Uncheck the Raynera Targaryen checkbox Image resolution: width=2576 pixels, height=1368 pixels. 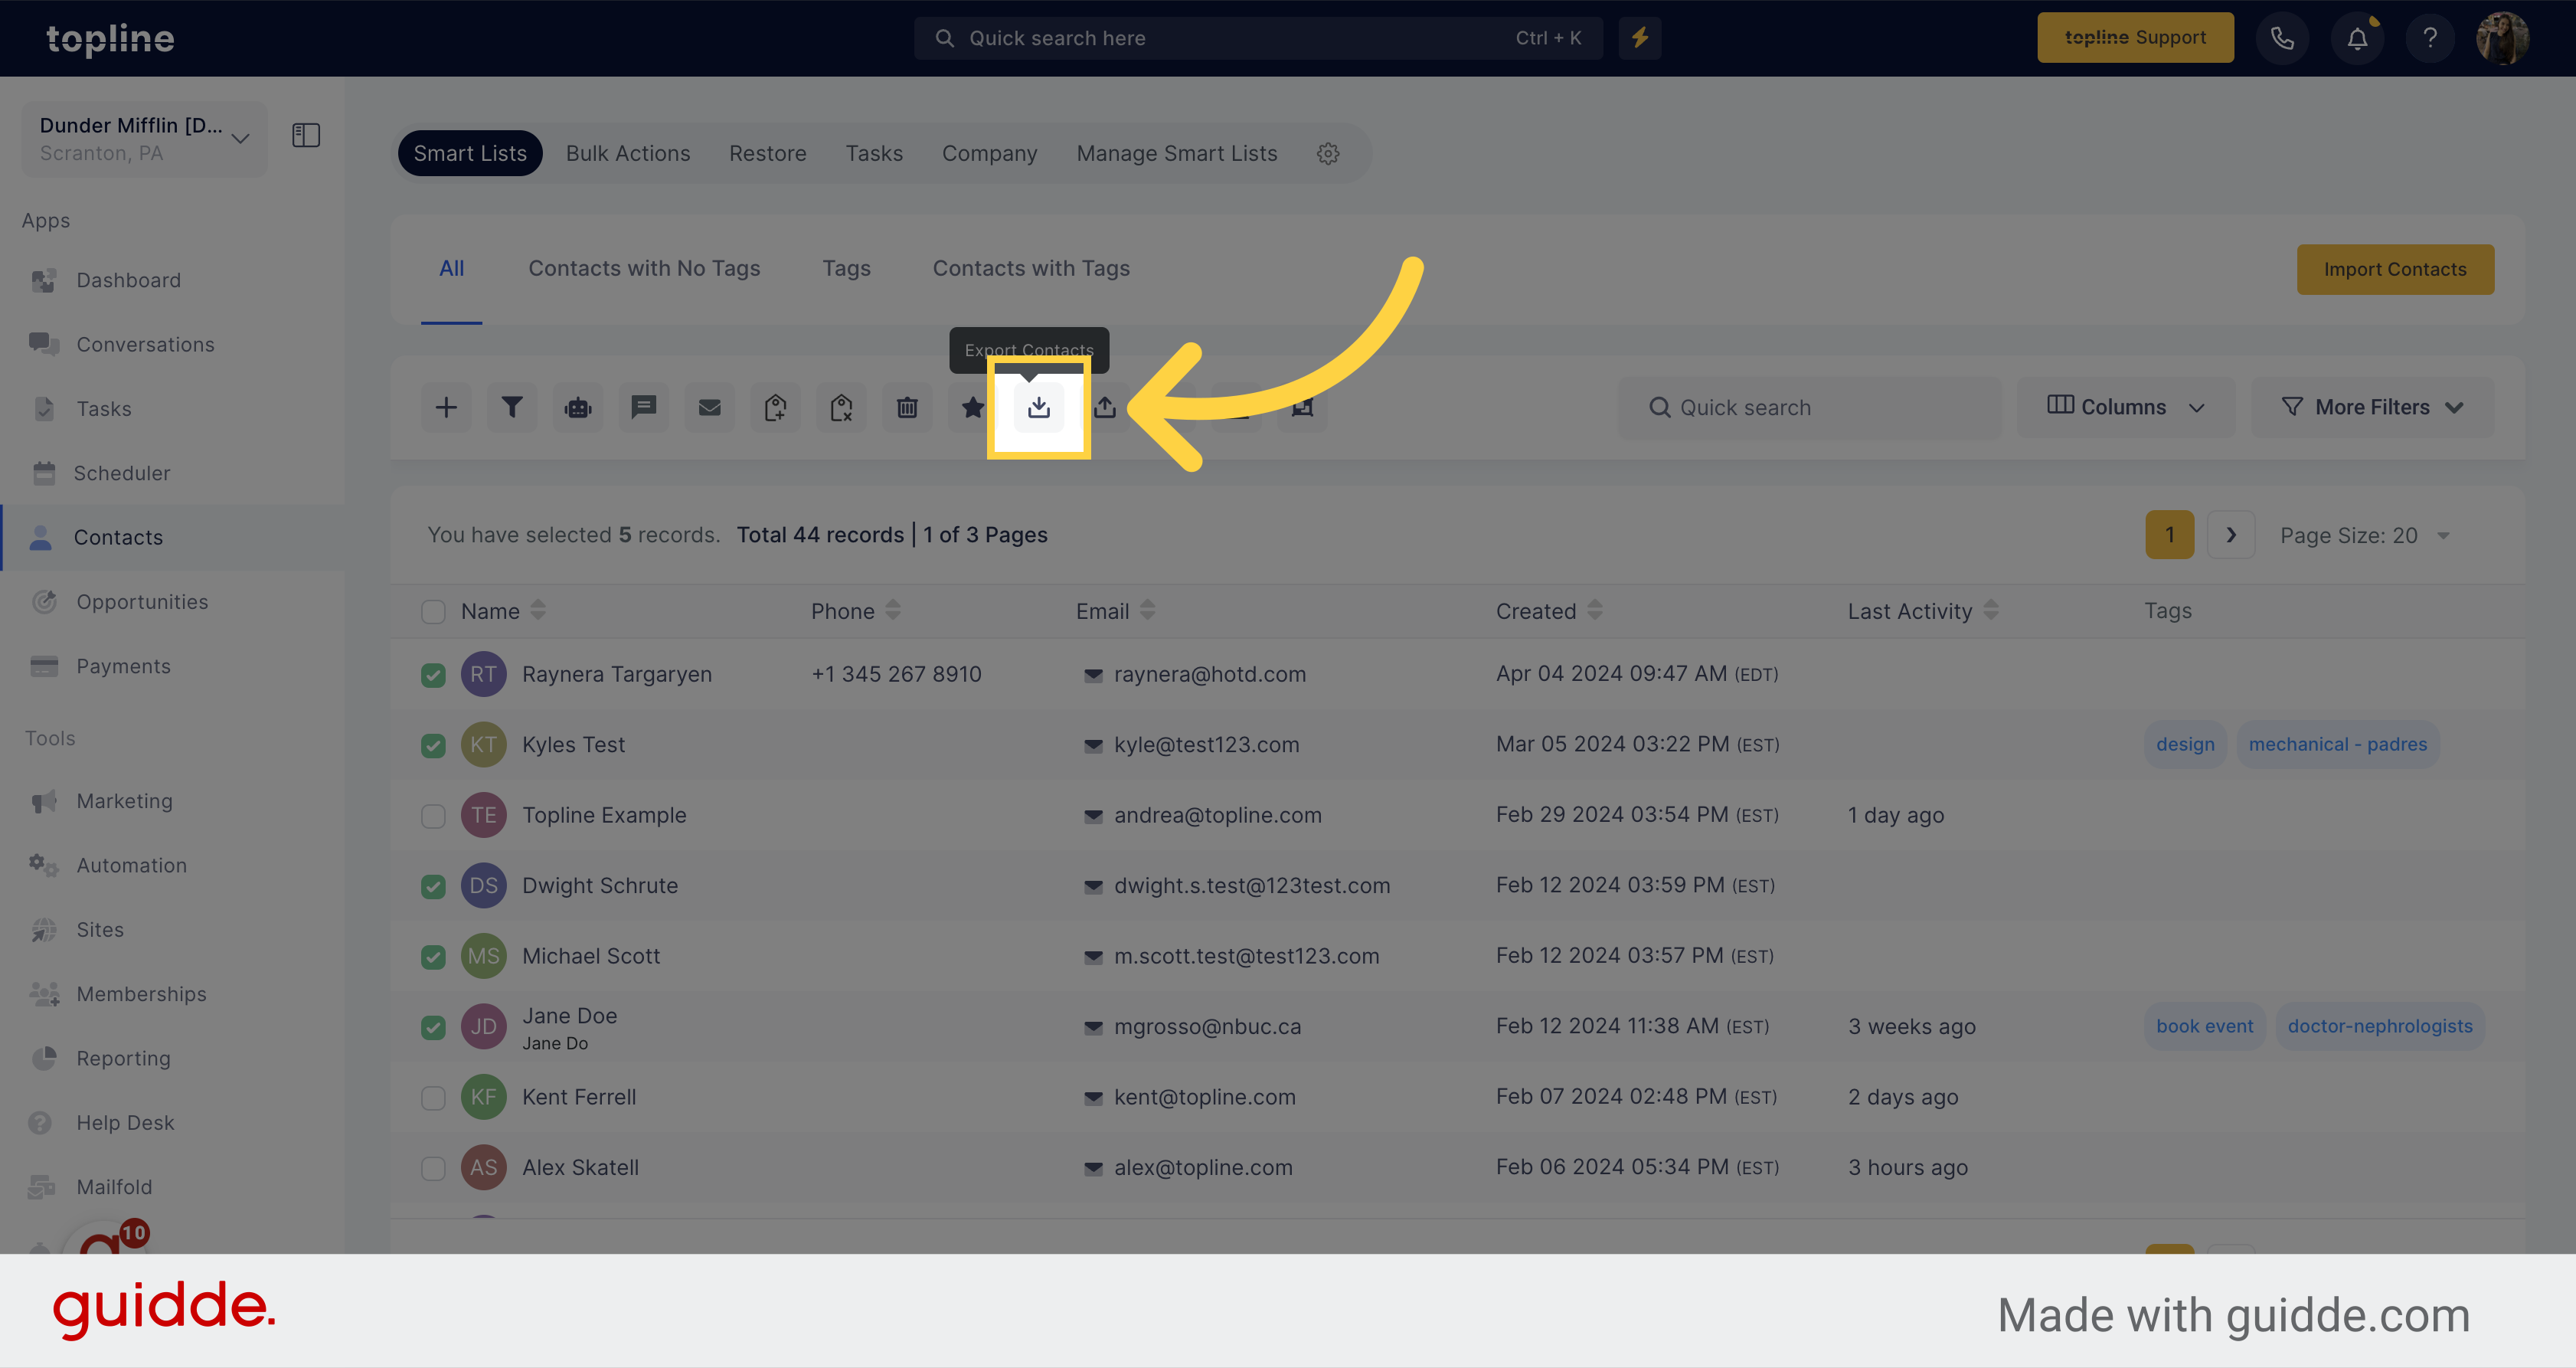tap(433, 675)
